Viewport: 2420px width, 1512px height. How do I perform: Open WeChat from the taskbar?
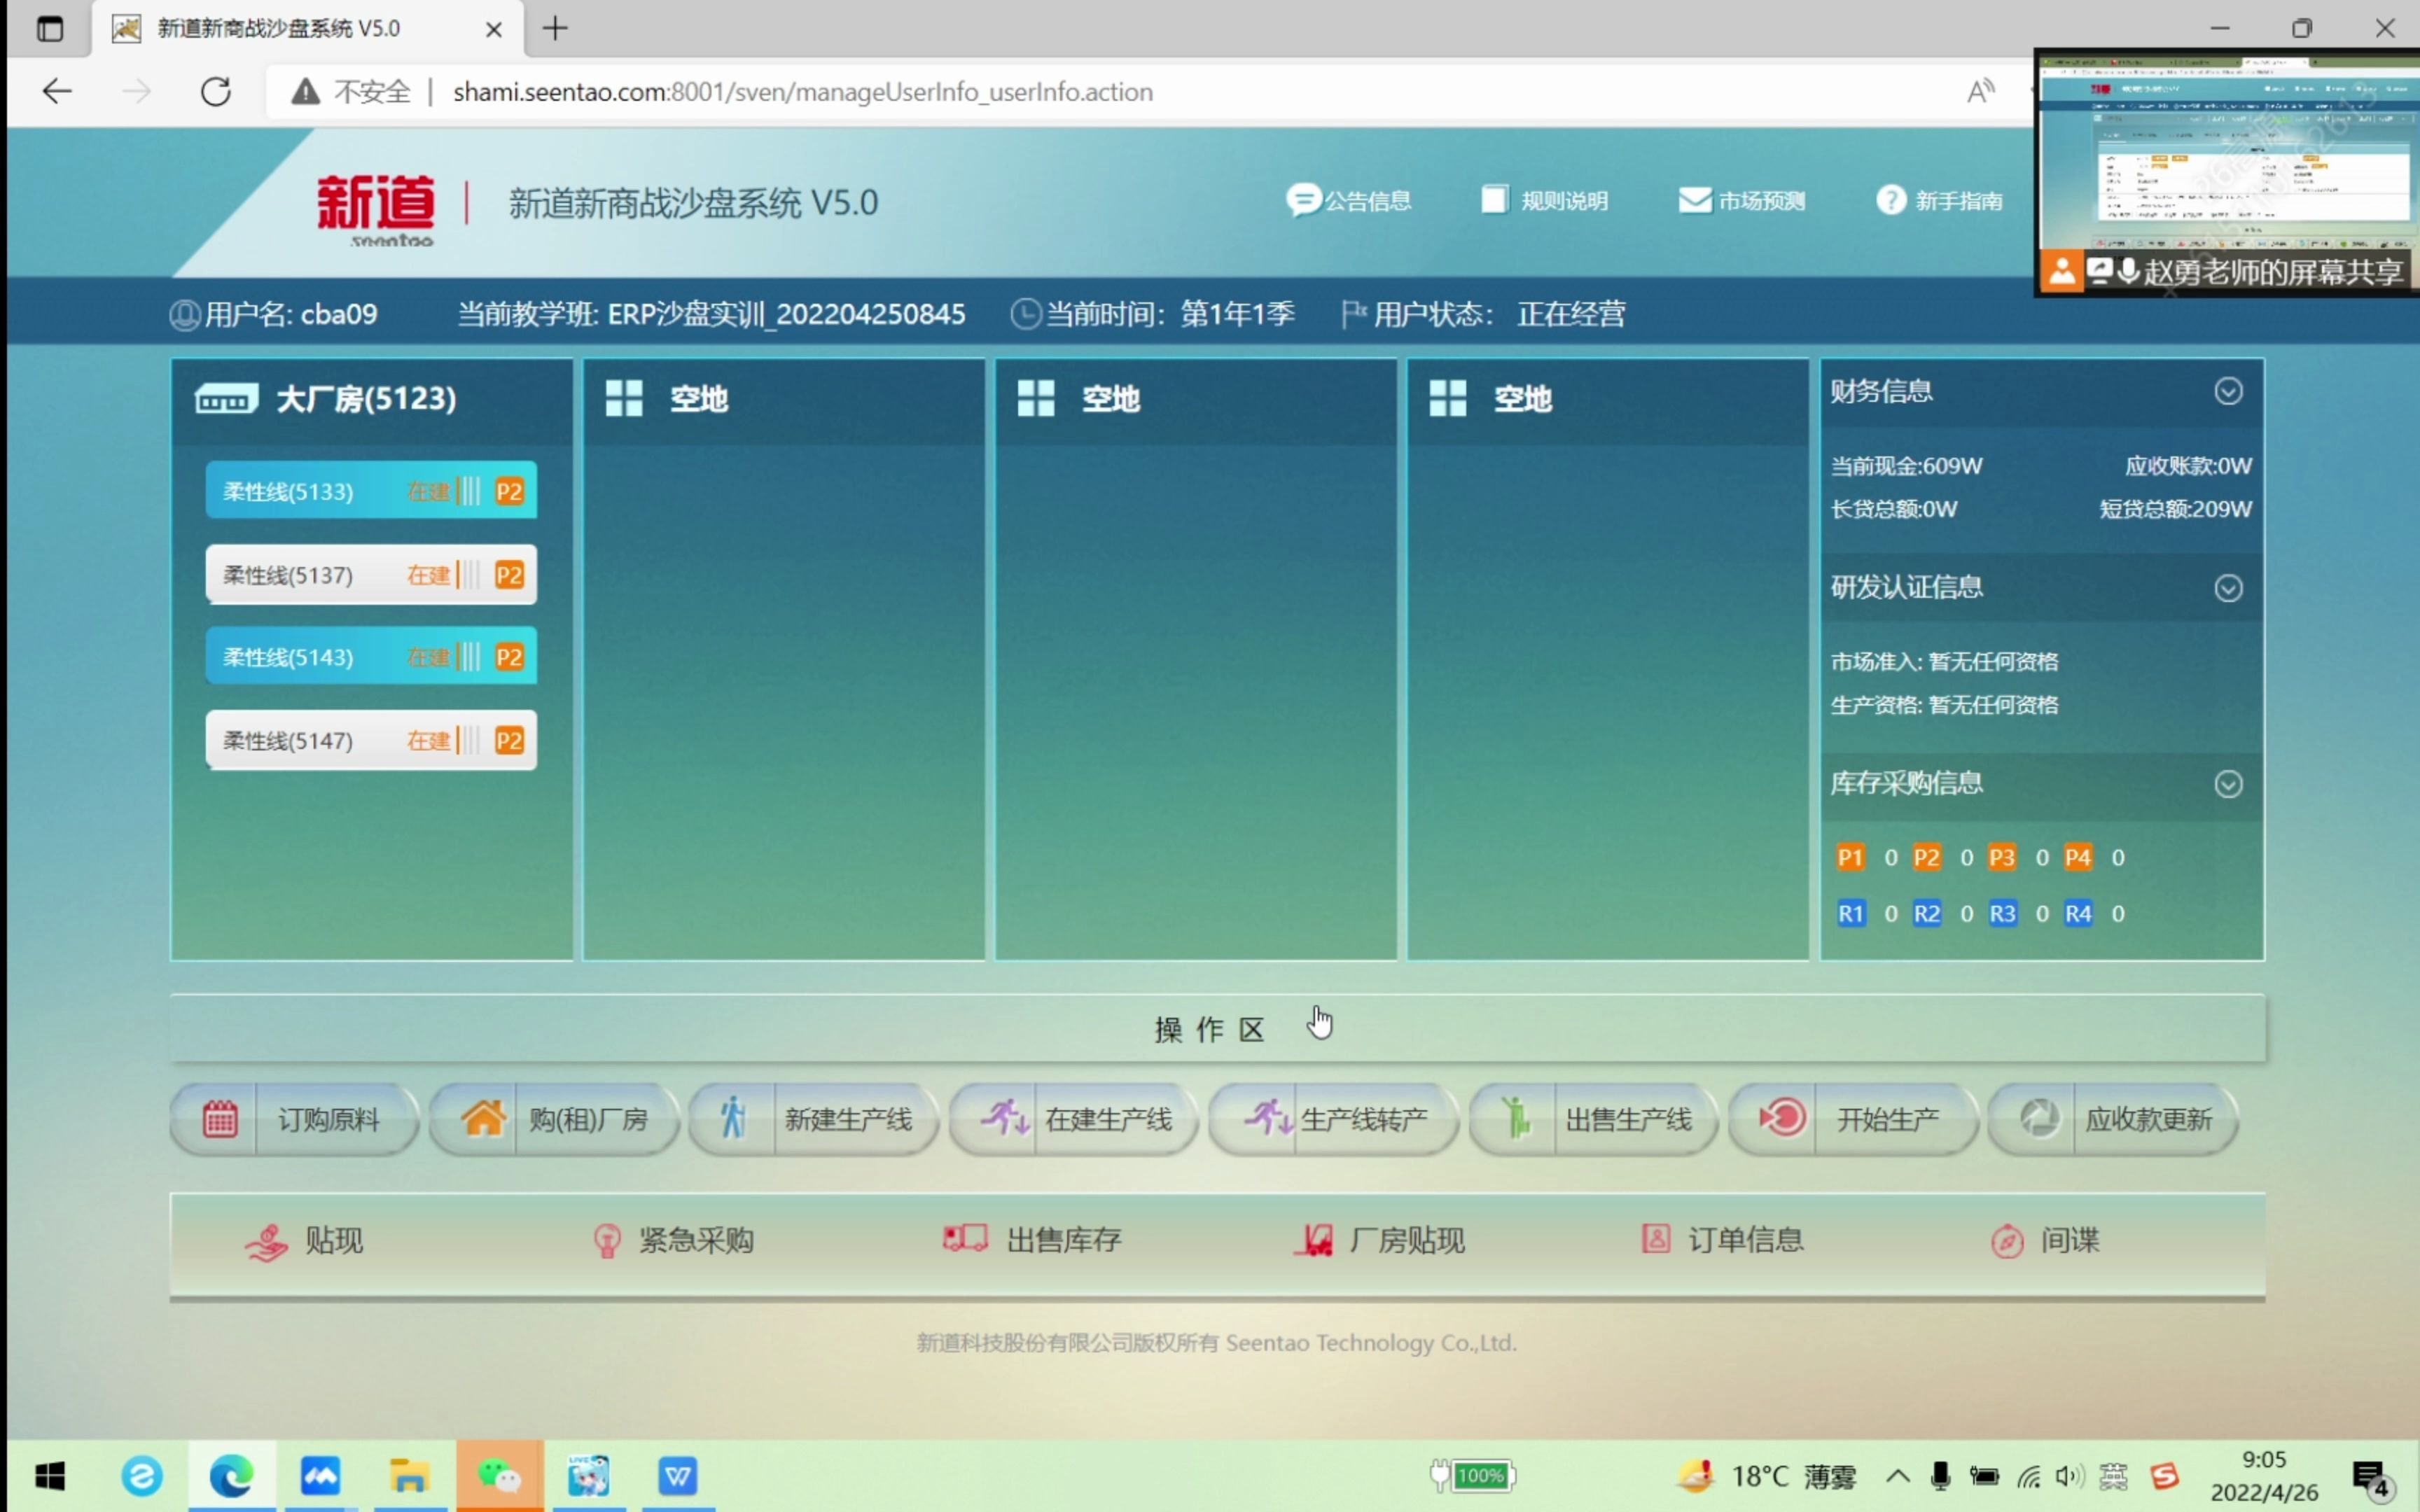point(500,1476)
